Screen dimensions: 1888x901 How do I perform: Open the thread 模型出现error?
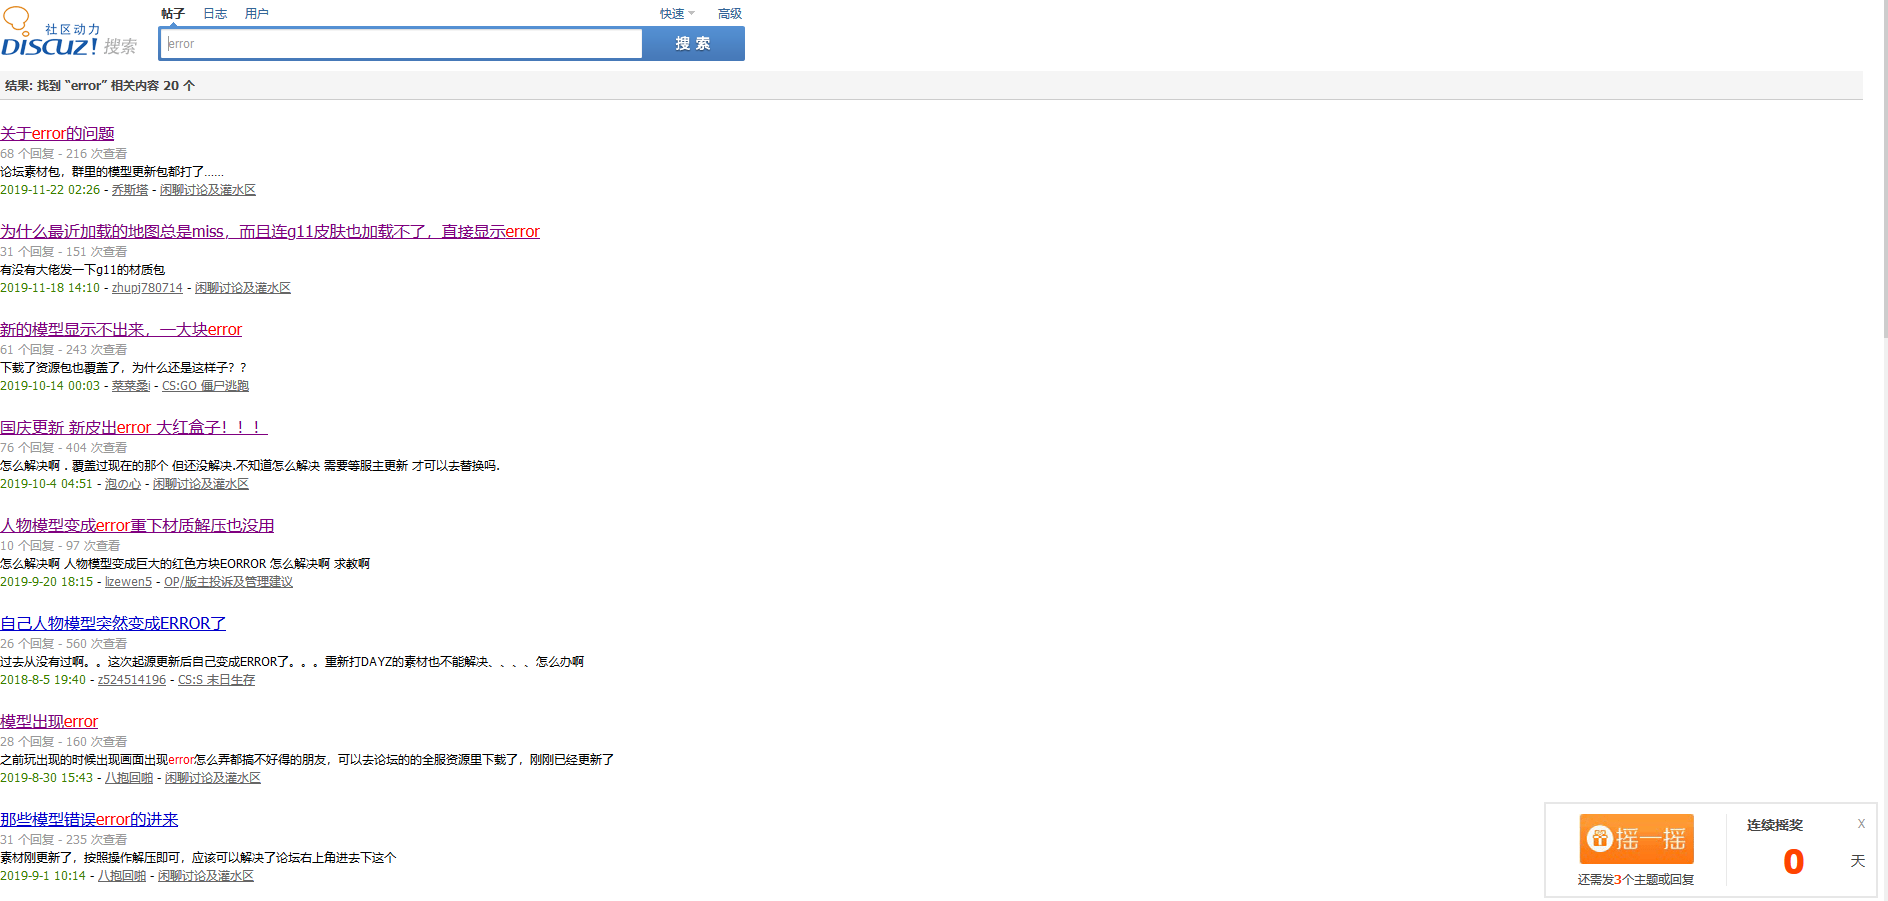[x=49, y=722]
